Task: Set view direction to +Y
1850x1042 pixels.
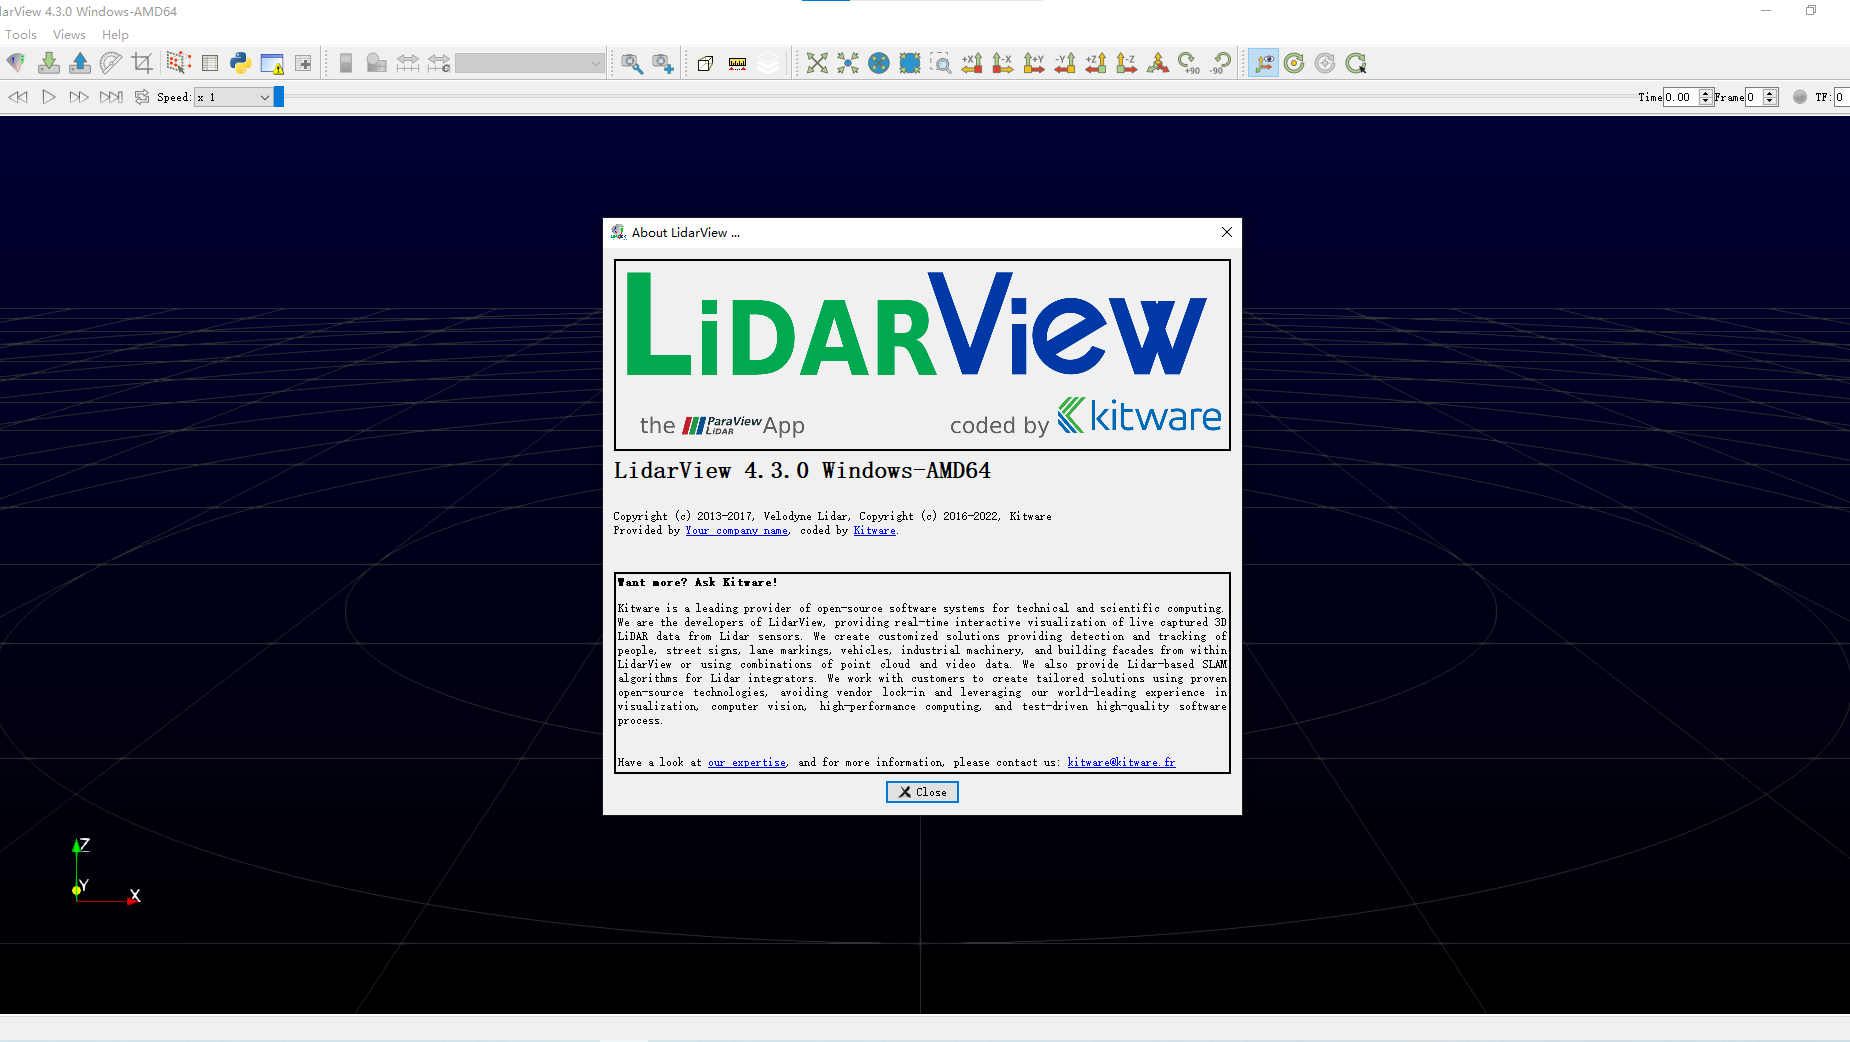Action: coord(1034,63)
